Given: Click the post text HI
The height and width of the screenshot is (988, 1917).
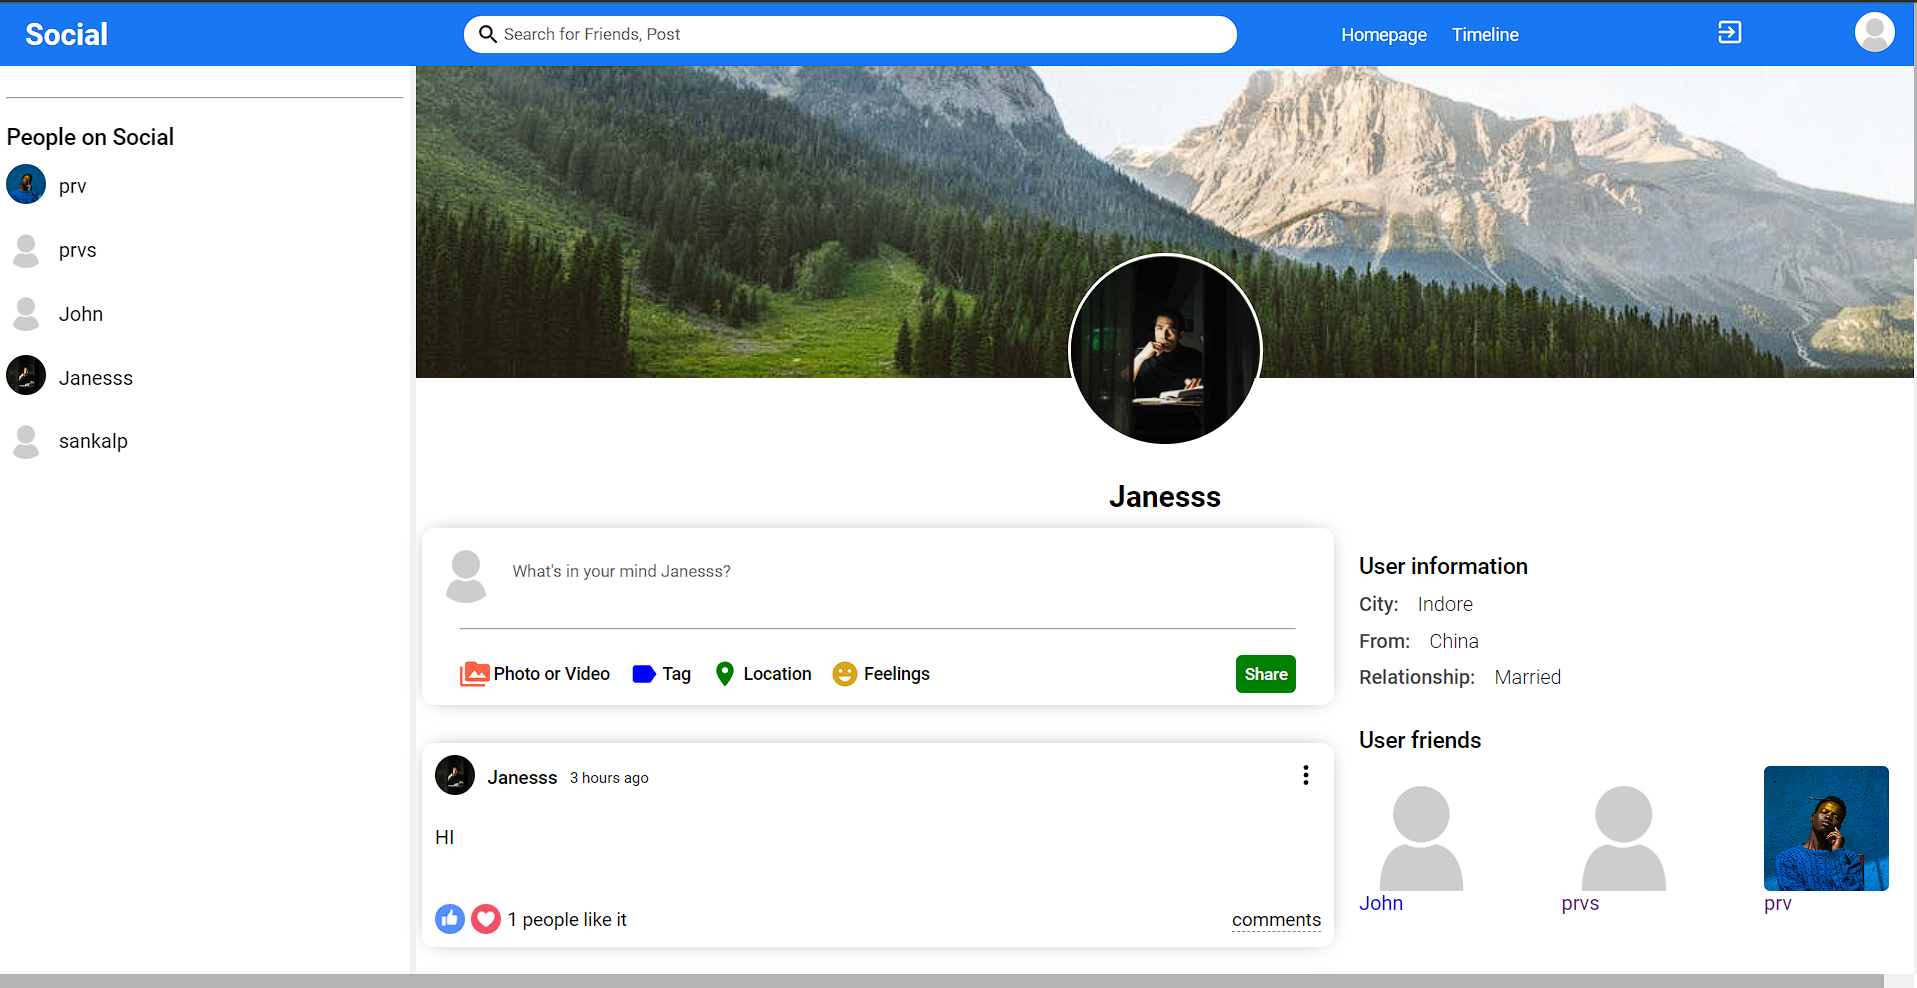Looking at the screenshot, I should [445, 837].
